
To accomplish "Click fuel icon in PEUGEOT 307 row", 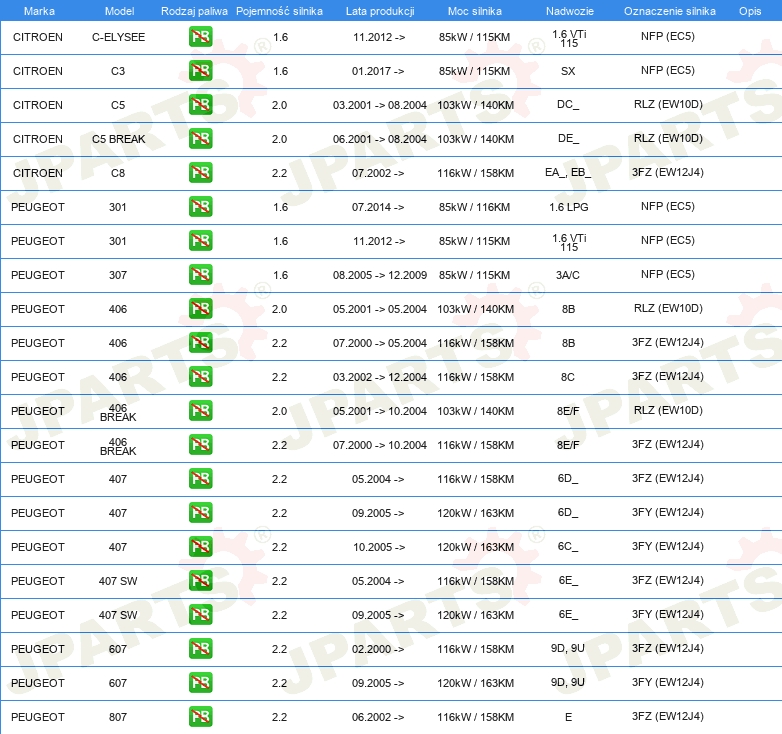I will point(200,275).
